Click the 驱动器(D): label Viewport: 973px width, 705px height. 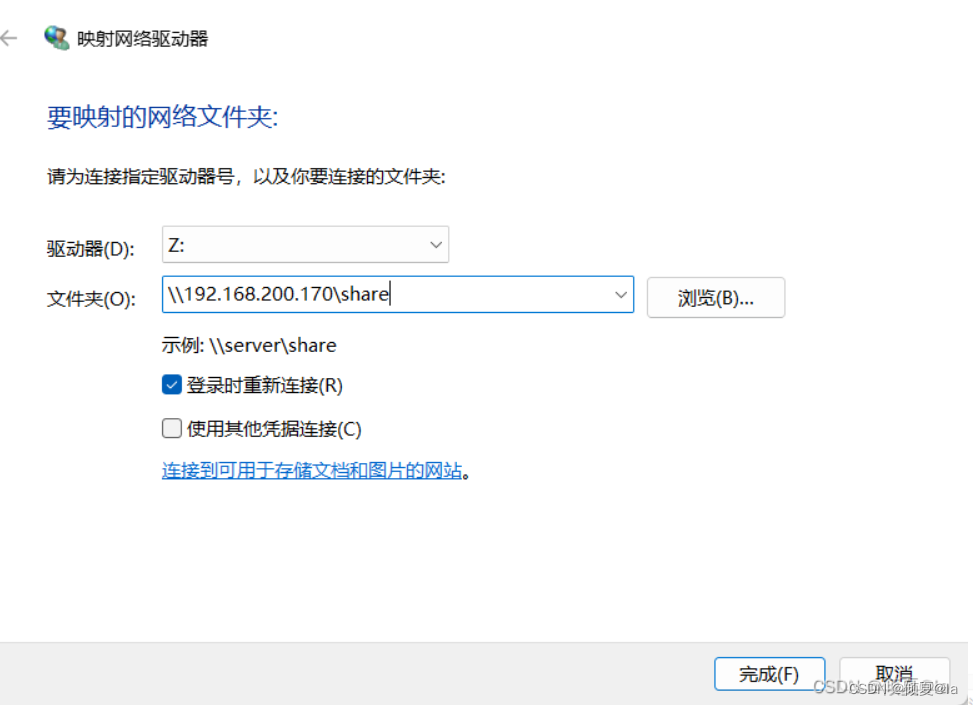click(x=91, y=249)
